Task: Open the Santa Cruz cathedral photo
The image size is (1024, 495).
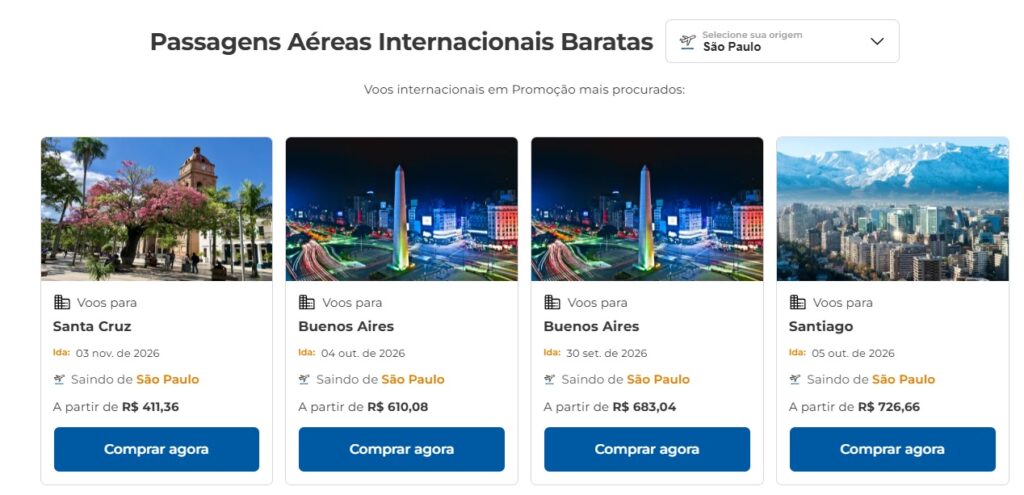Action: pyautogui.click(x=156, y=209)
